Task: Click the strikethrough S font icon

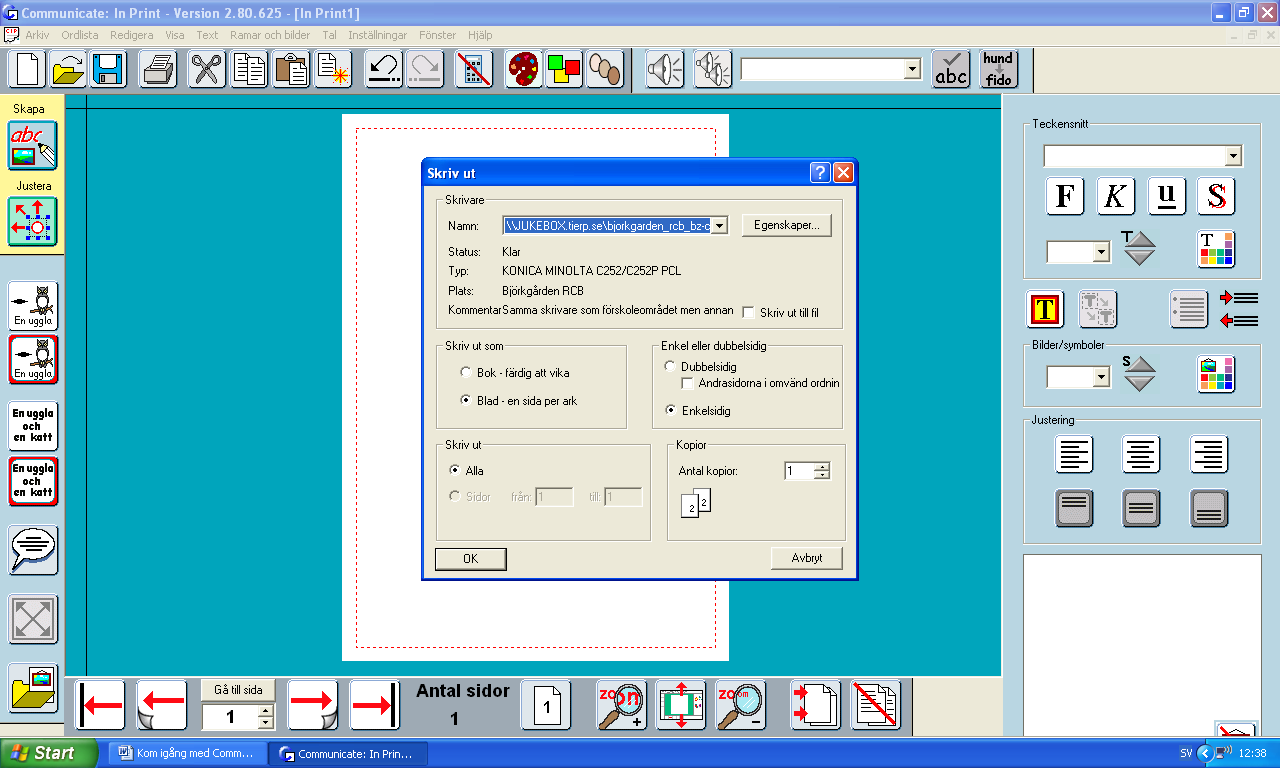Action: point(1216,196)
